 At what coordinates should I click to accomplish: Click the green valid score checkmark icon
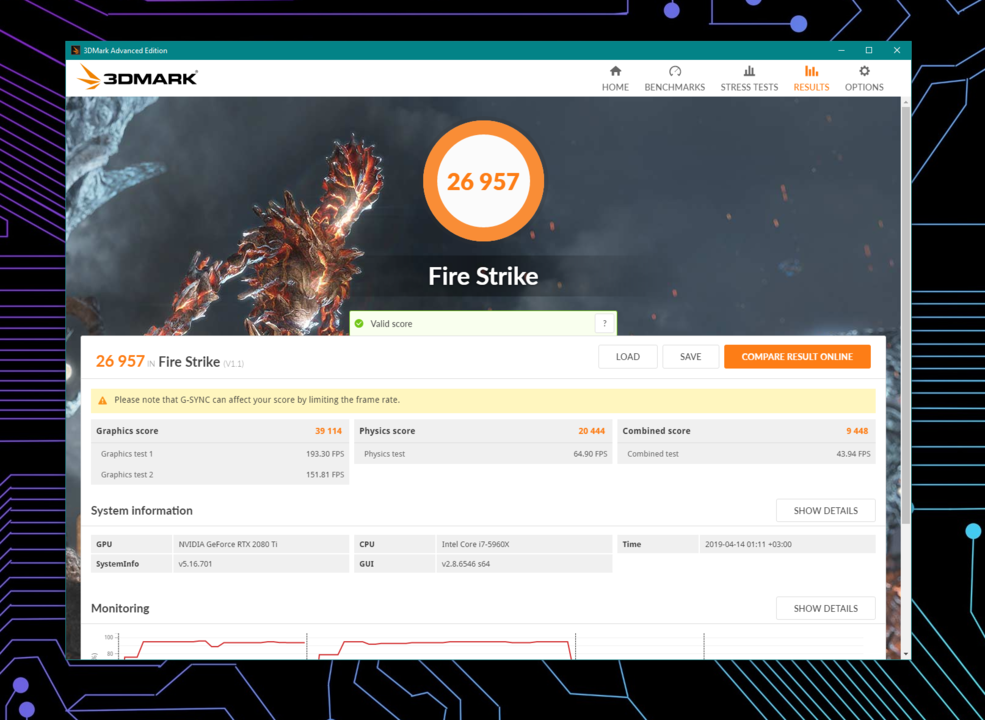(x=359, y=324)
